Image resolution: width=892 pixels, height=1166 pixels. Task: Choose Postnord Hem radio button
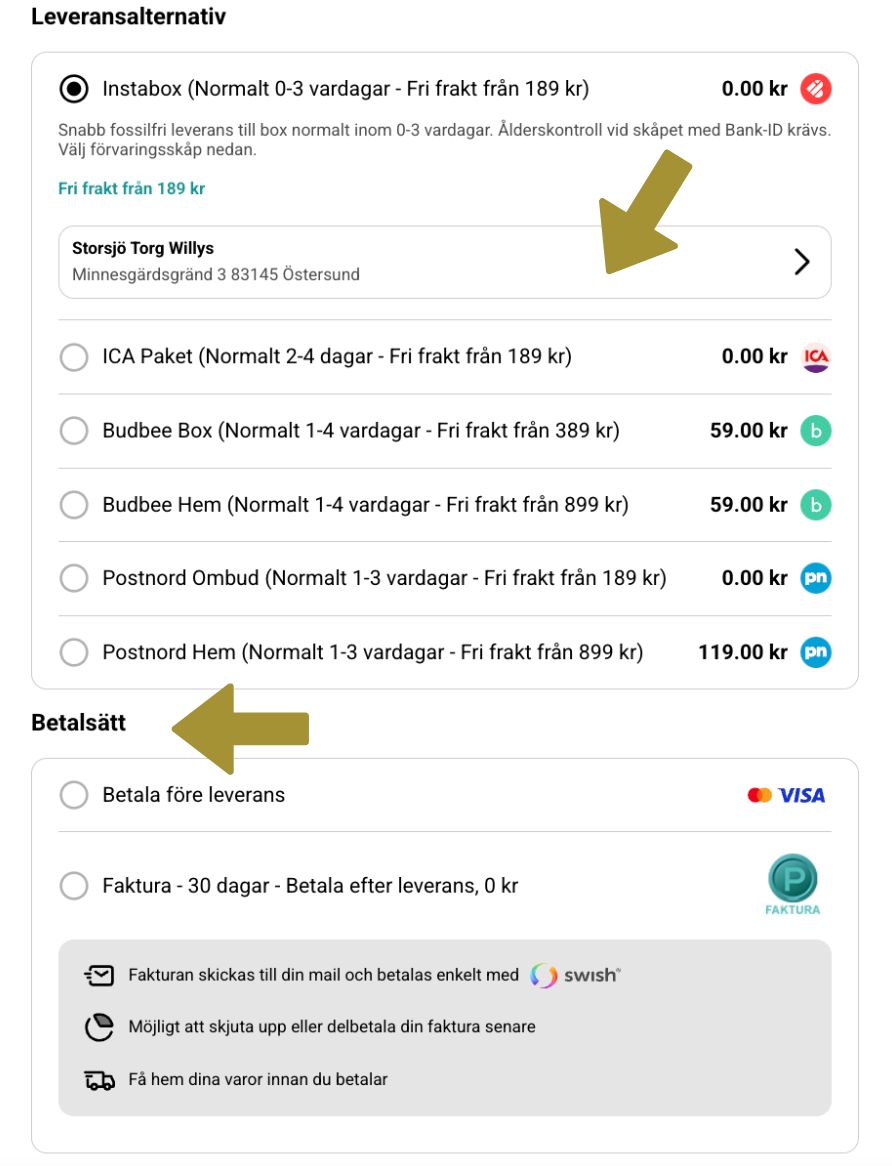pos(74,653)
